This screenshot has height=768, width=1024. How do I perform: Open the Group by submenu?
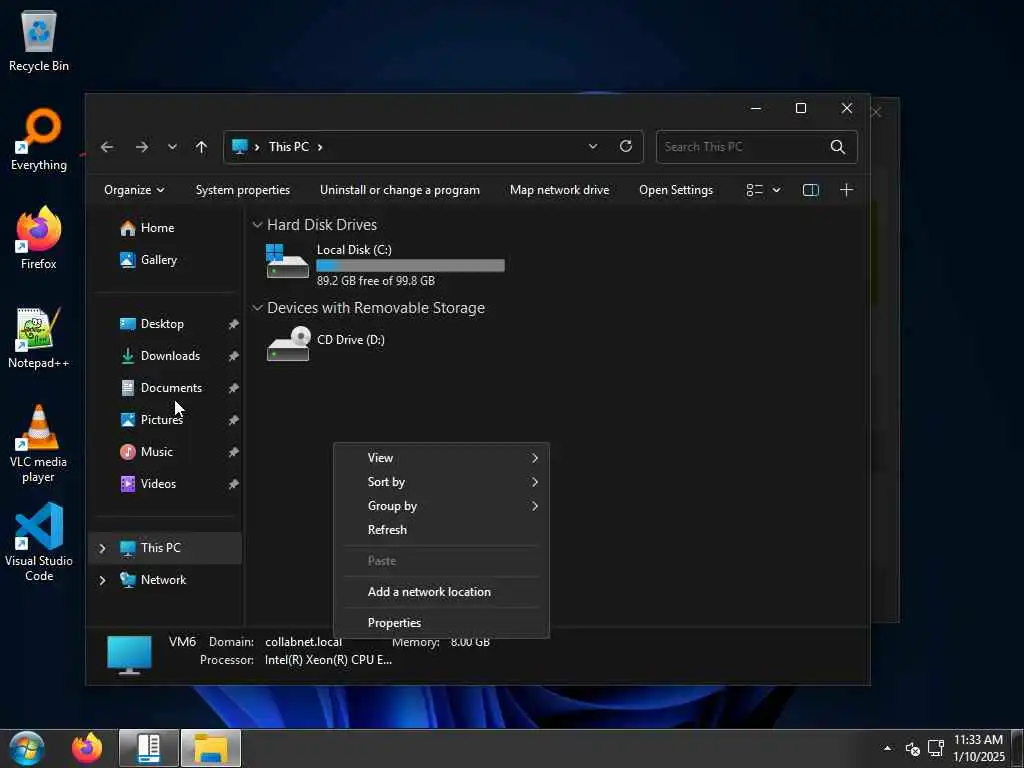(x=441, y=506)
